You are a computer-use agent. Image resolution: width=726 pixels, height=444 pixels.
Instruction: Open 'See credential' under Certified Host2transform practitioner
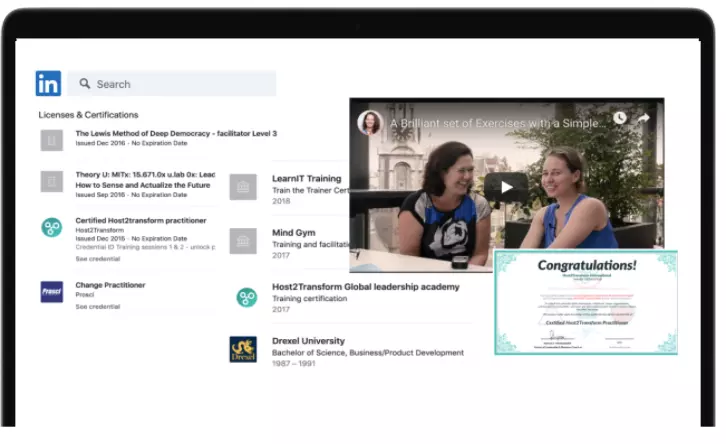pyautogui.click(x=98, y=259)
